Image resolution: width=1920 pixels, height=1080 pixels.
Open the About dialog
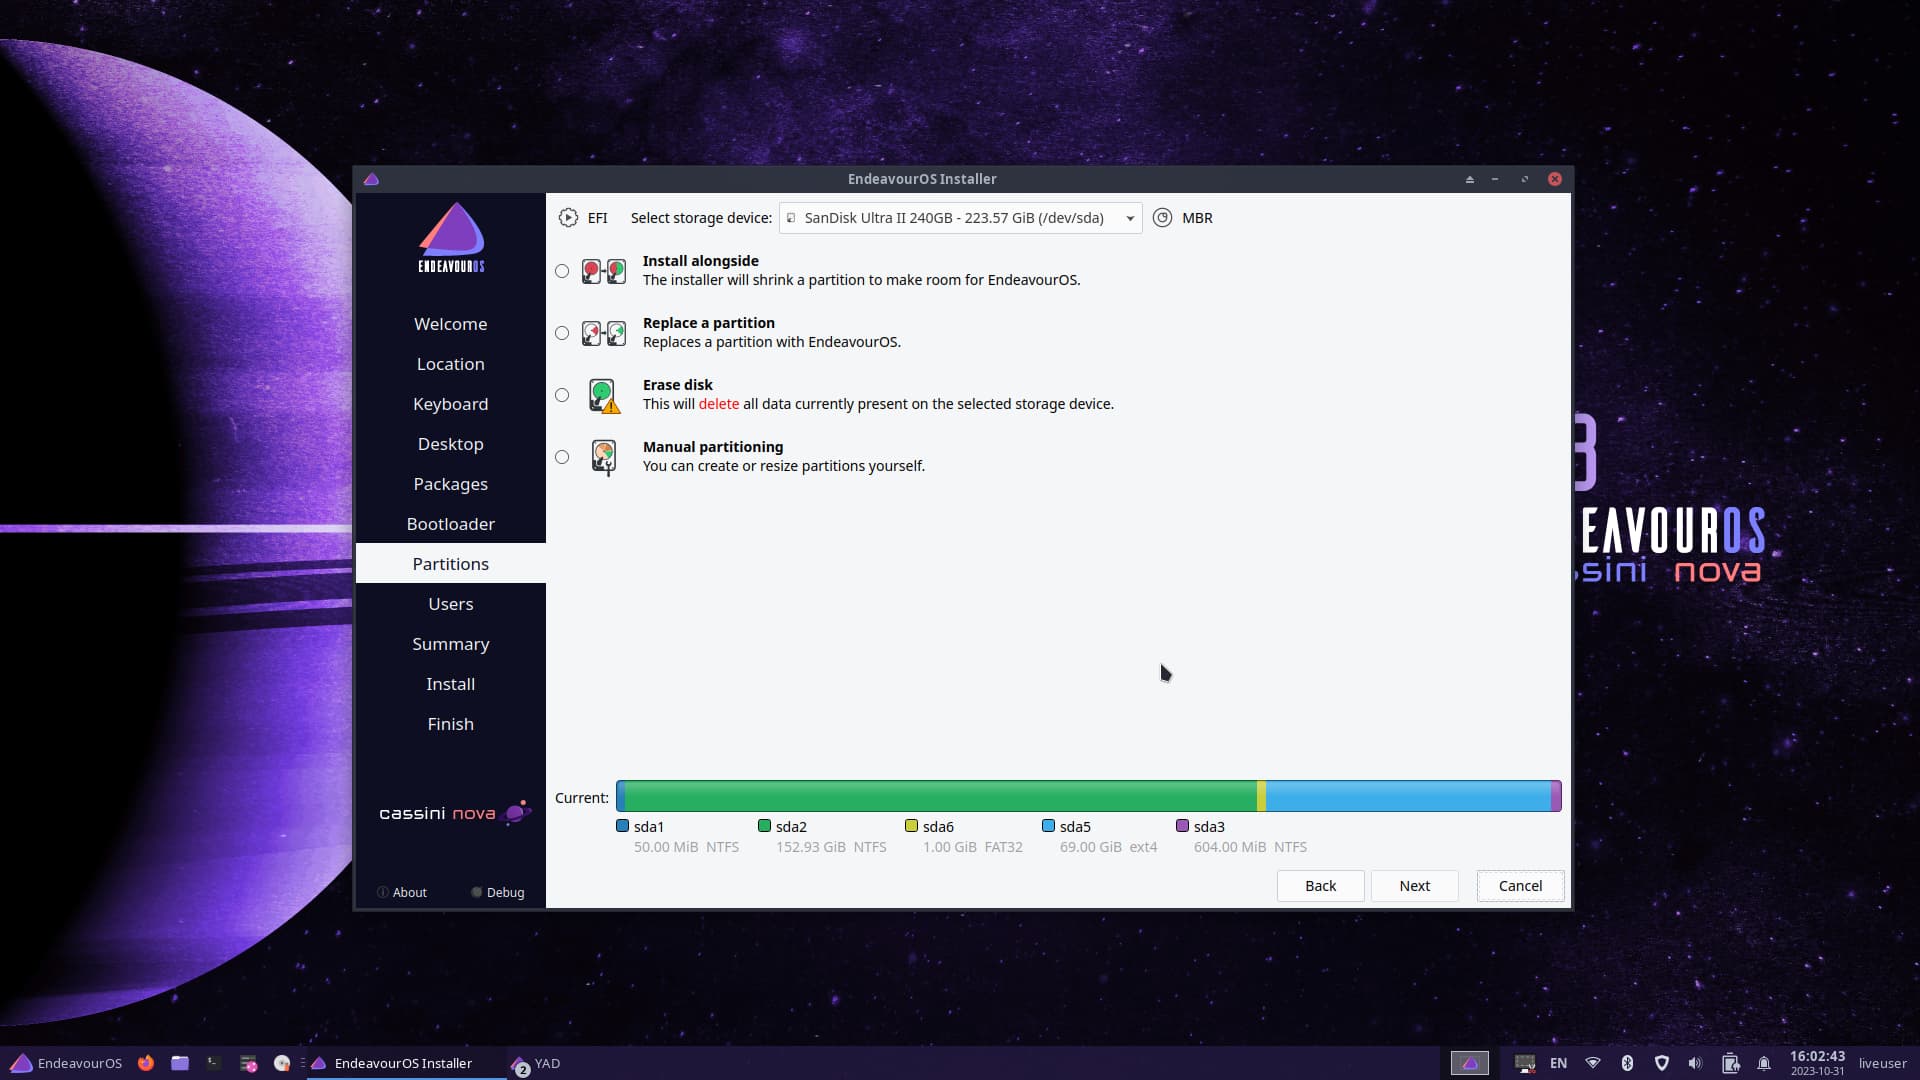402,892
